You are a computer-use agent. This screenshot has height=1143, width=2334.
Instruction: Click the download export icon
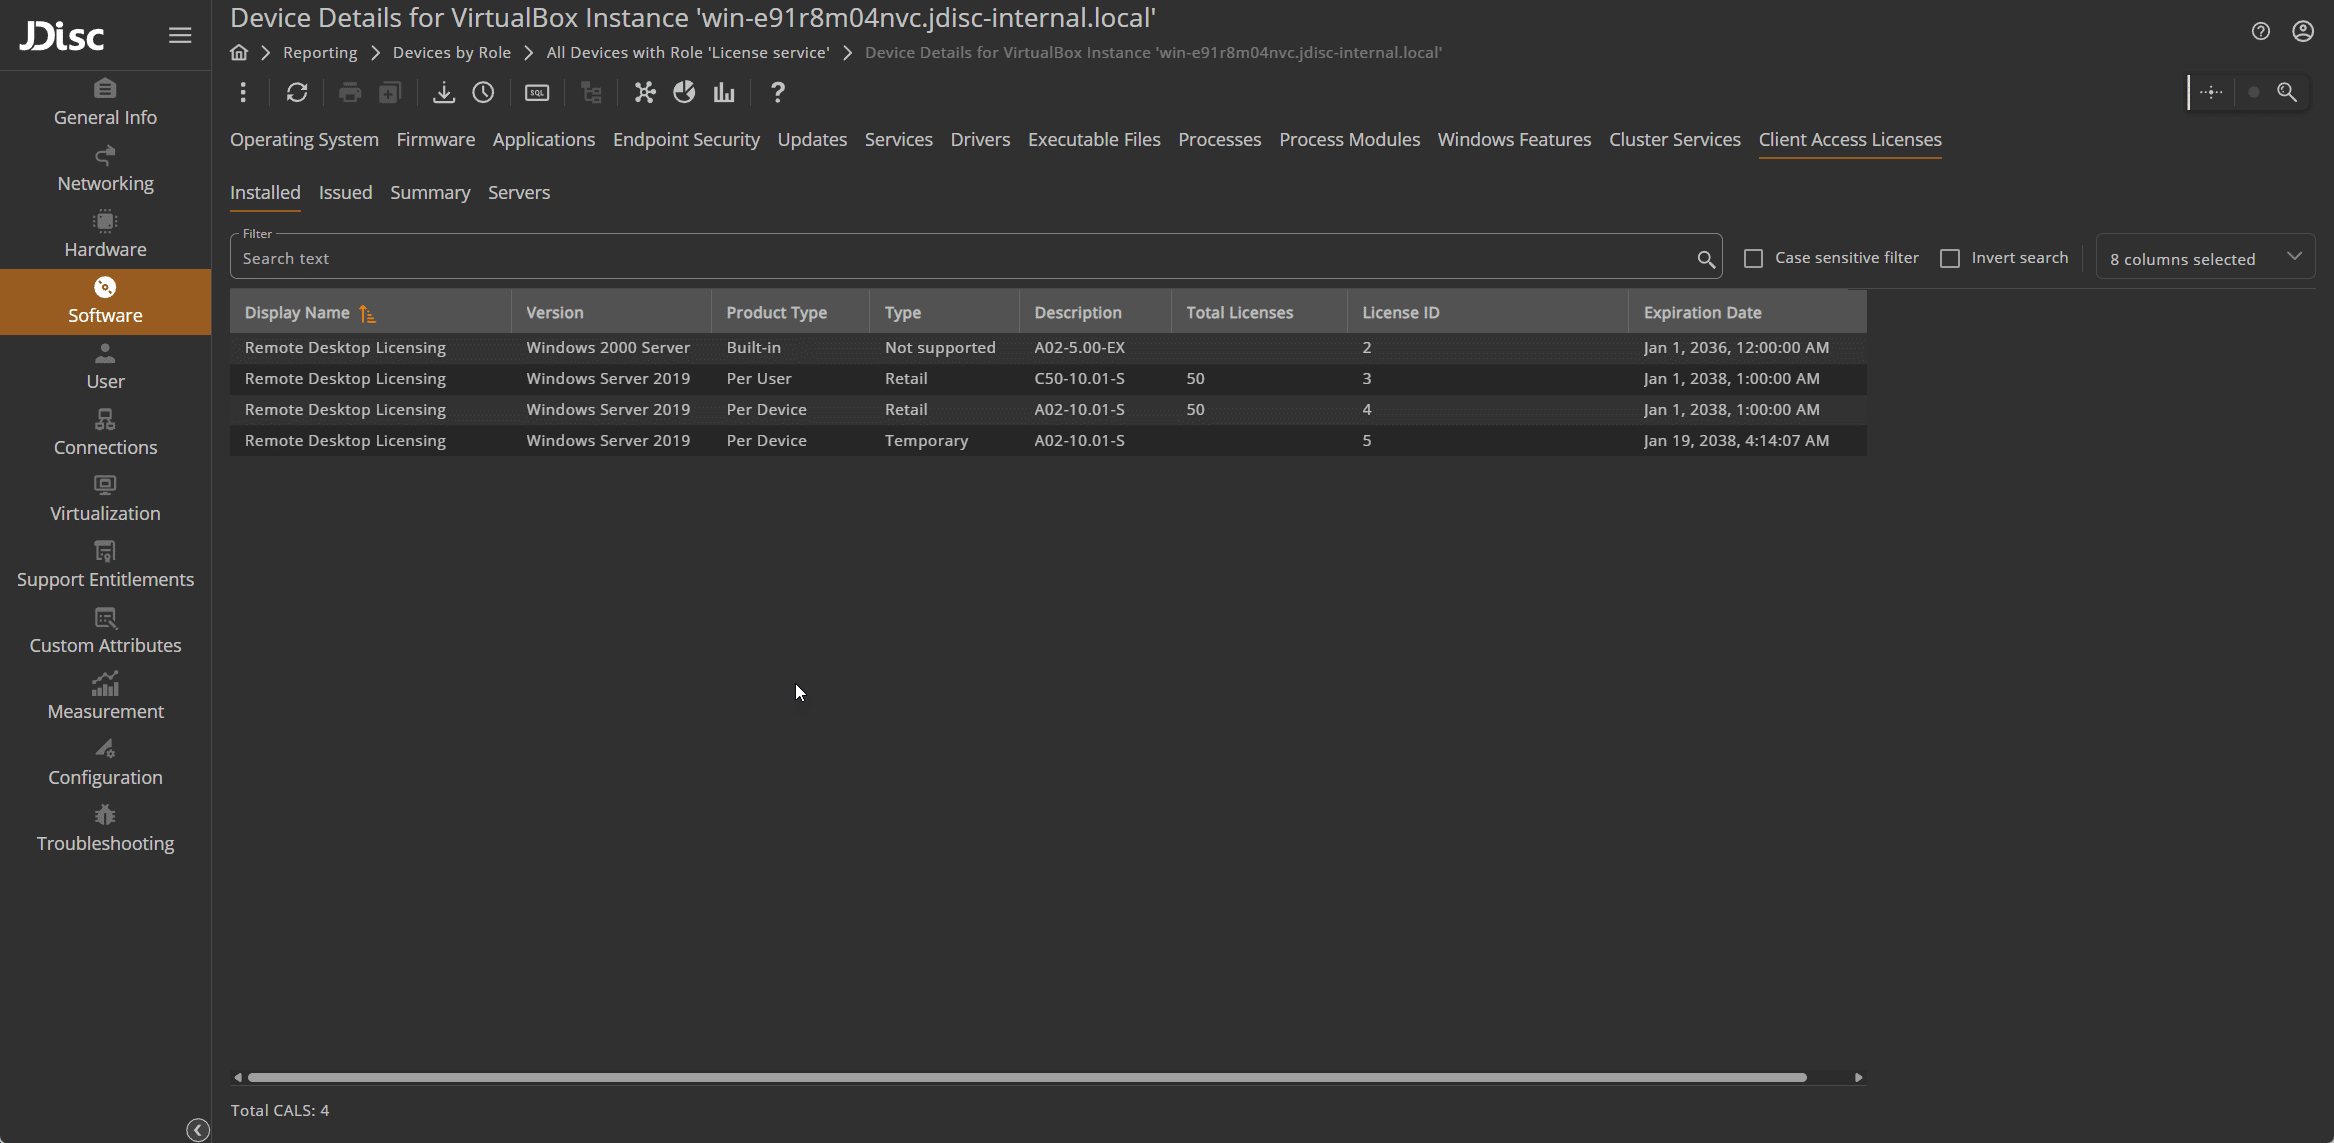pyautogui.click(x=443, y=93)
